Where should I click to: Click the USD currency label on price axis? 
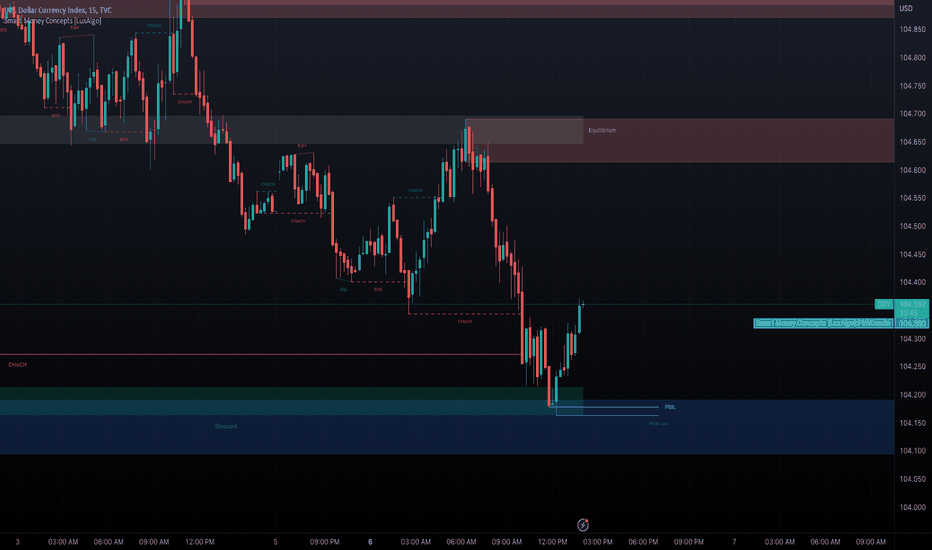[906, 8]
